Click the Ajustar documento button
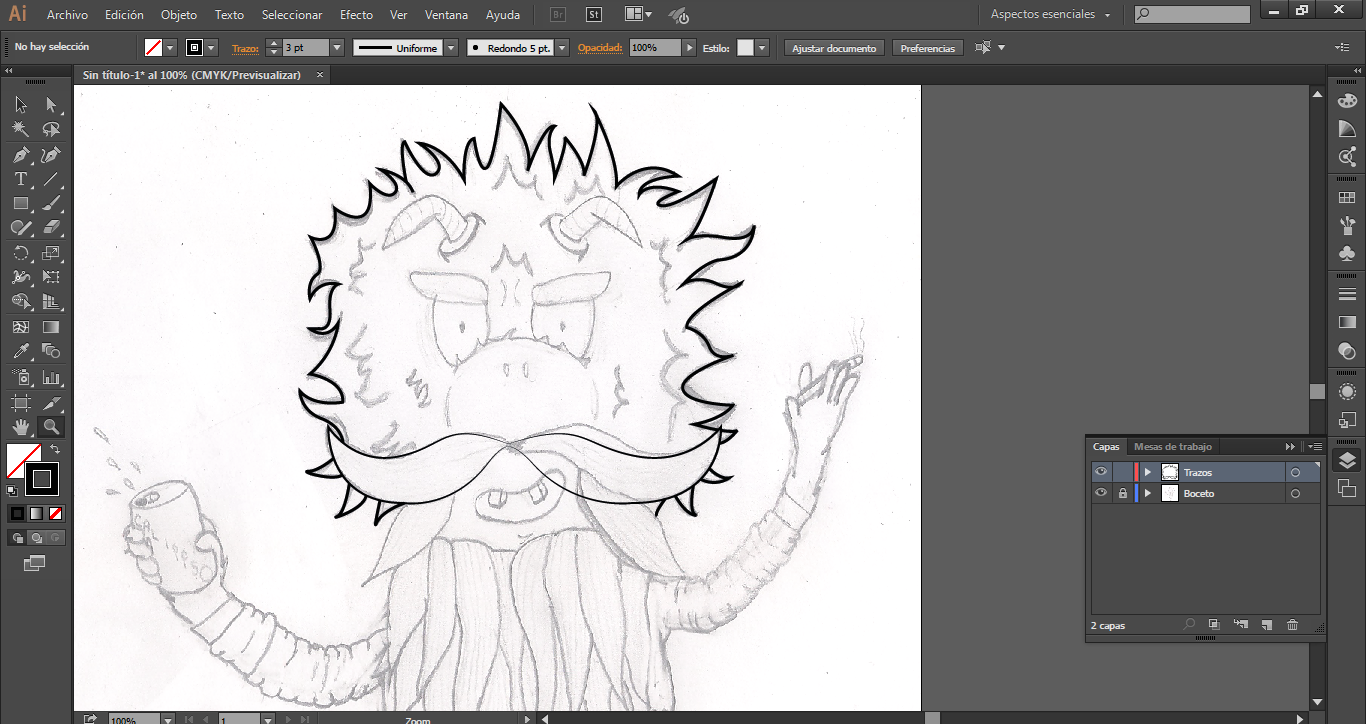Image resolution: width=1366 pixels, height=724 pixels. [834, 48]
